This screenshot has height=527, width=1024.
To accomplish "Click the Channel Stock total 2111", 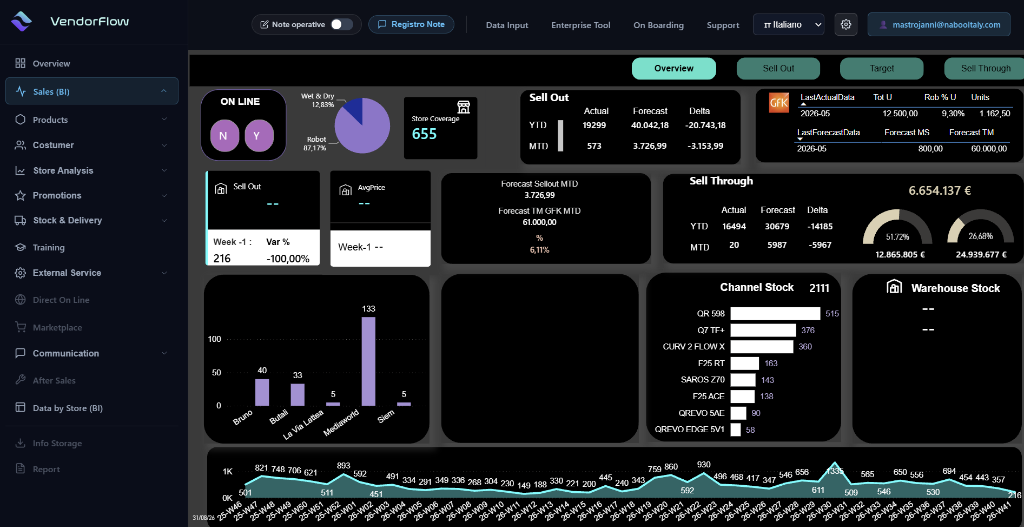I will pos(819,288).
